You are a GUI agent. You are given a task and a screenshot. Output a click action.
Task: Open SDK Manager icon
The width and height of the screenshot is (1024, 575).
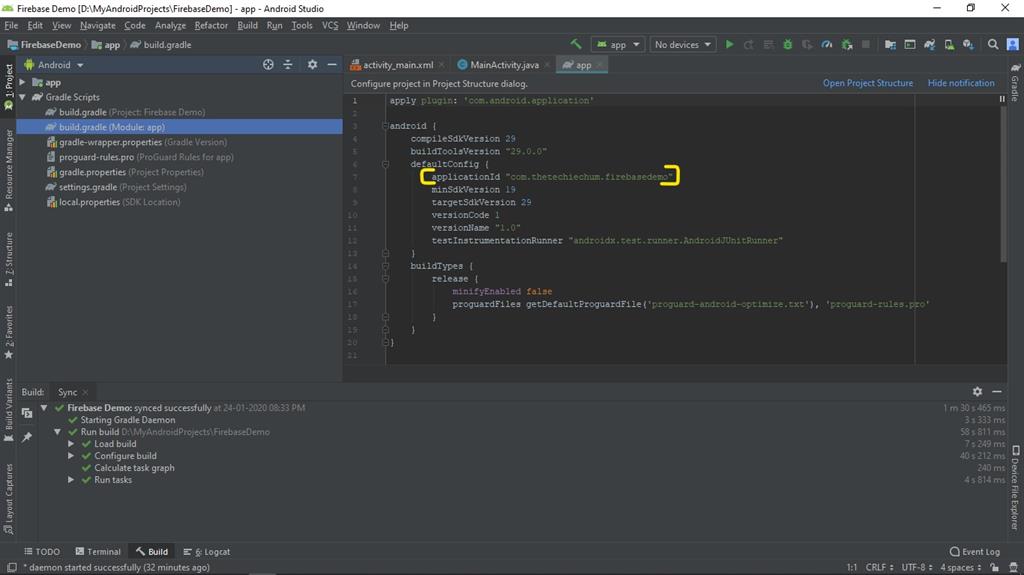pyautogui.click(x=968, y=44)
